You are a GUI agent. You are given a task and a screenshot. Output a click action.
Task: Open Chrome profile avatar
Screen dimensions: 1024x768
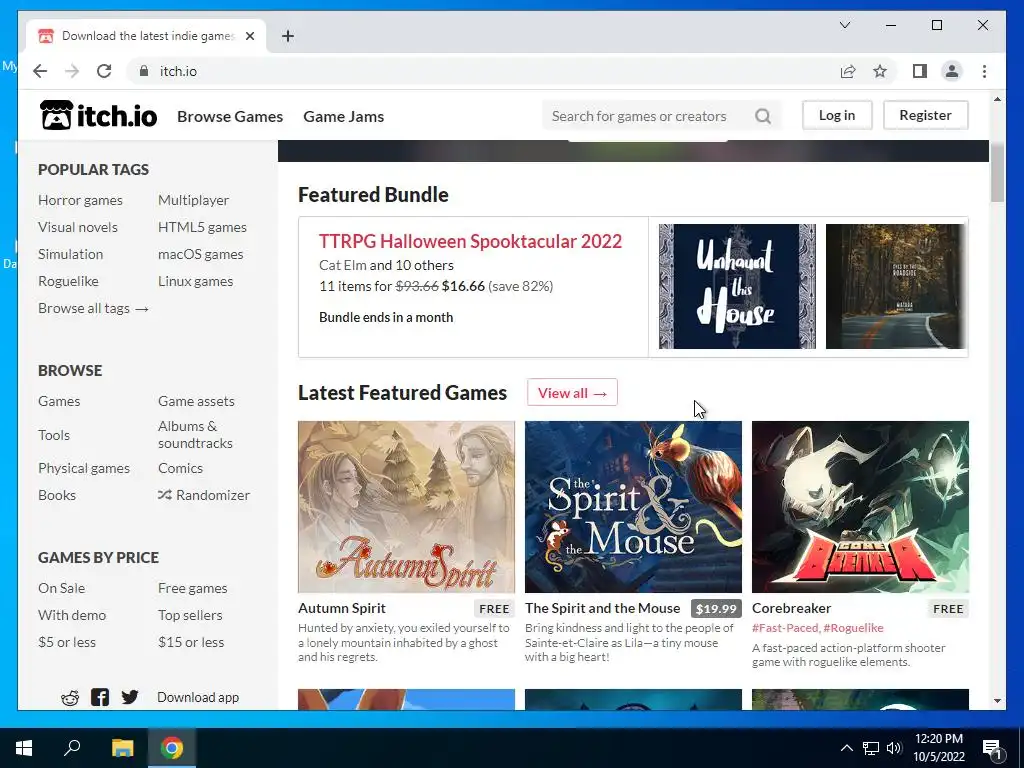point(952,71)
